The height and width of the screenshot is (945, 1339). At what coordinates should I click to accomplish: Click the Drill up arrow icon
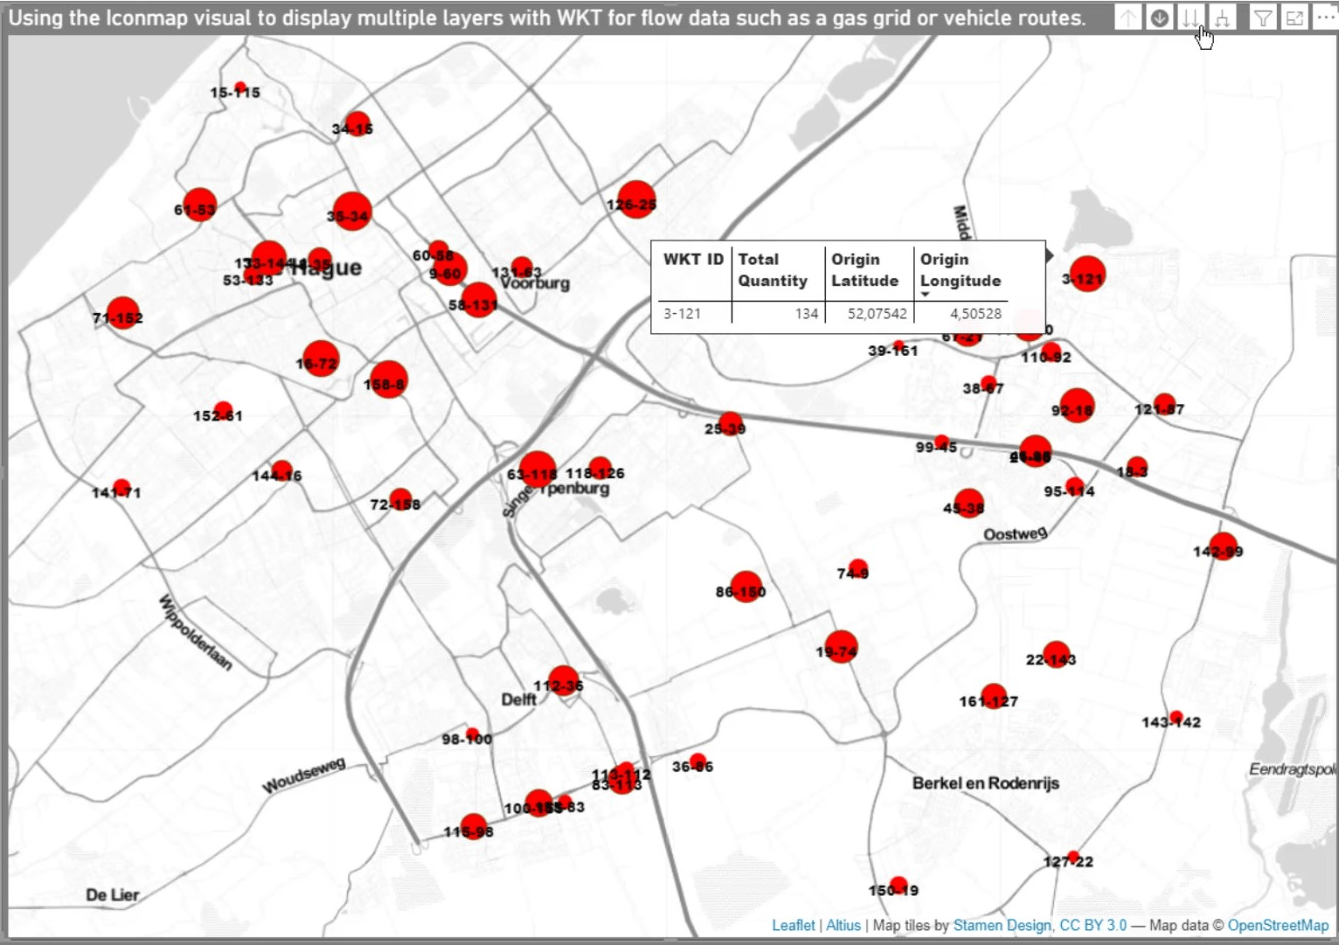(x=1128, y=17)
